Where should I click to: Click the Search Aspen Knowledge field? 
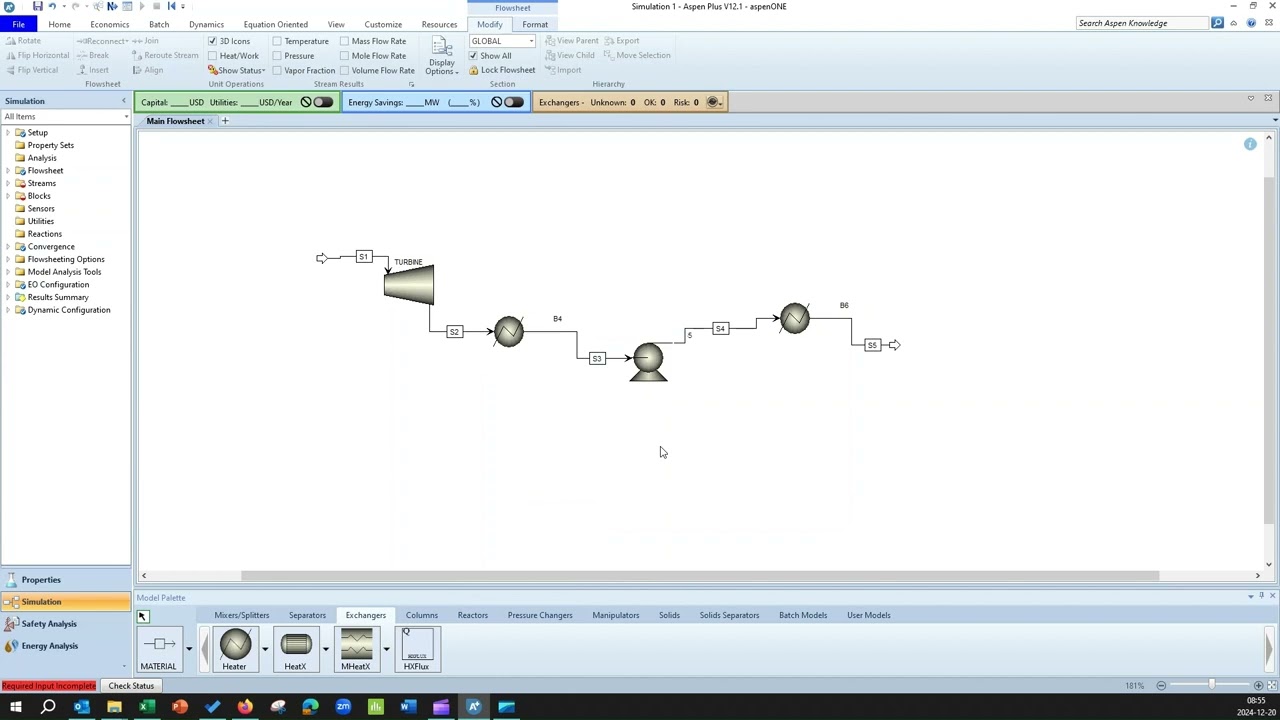[1142, 23]
